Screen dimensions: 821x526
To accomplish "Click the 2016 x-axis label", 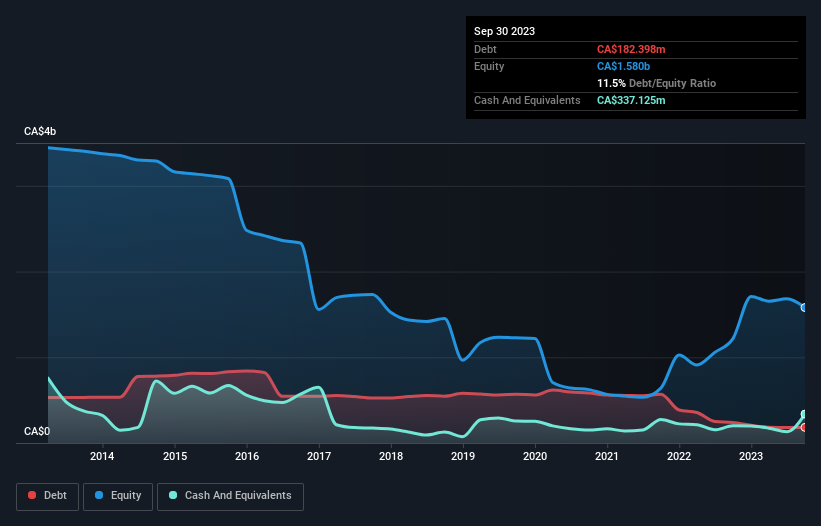I will pyautogui.click(x=247, y=456).
